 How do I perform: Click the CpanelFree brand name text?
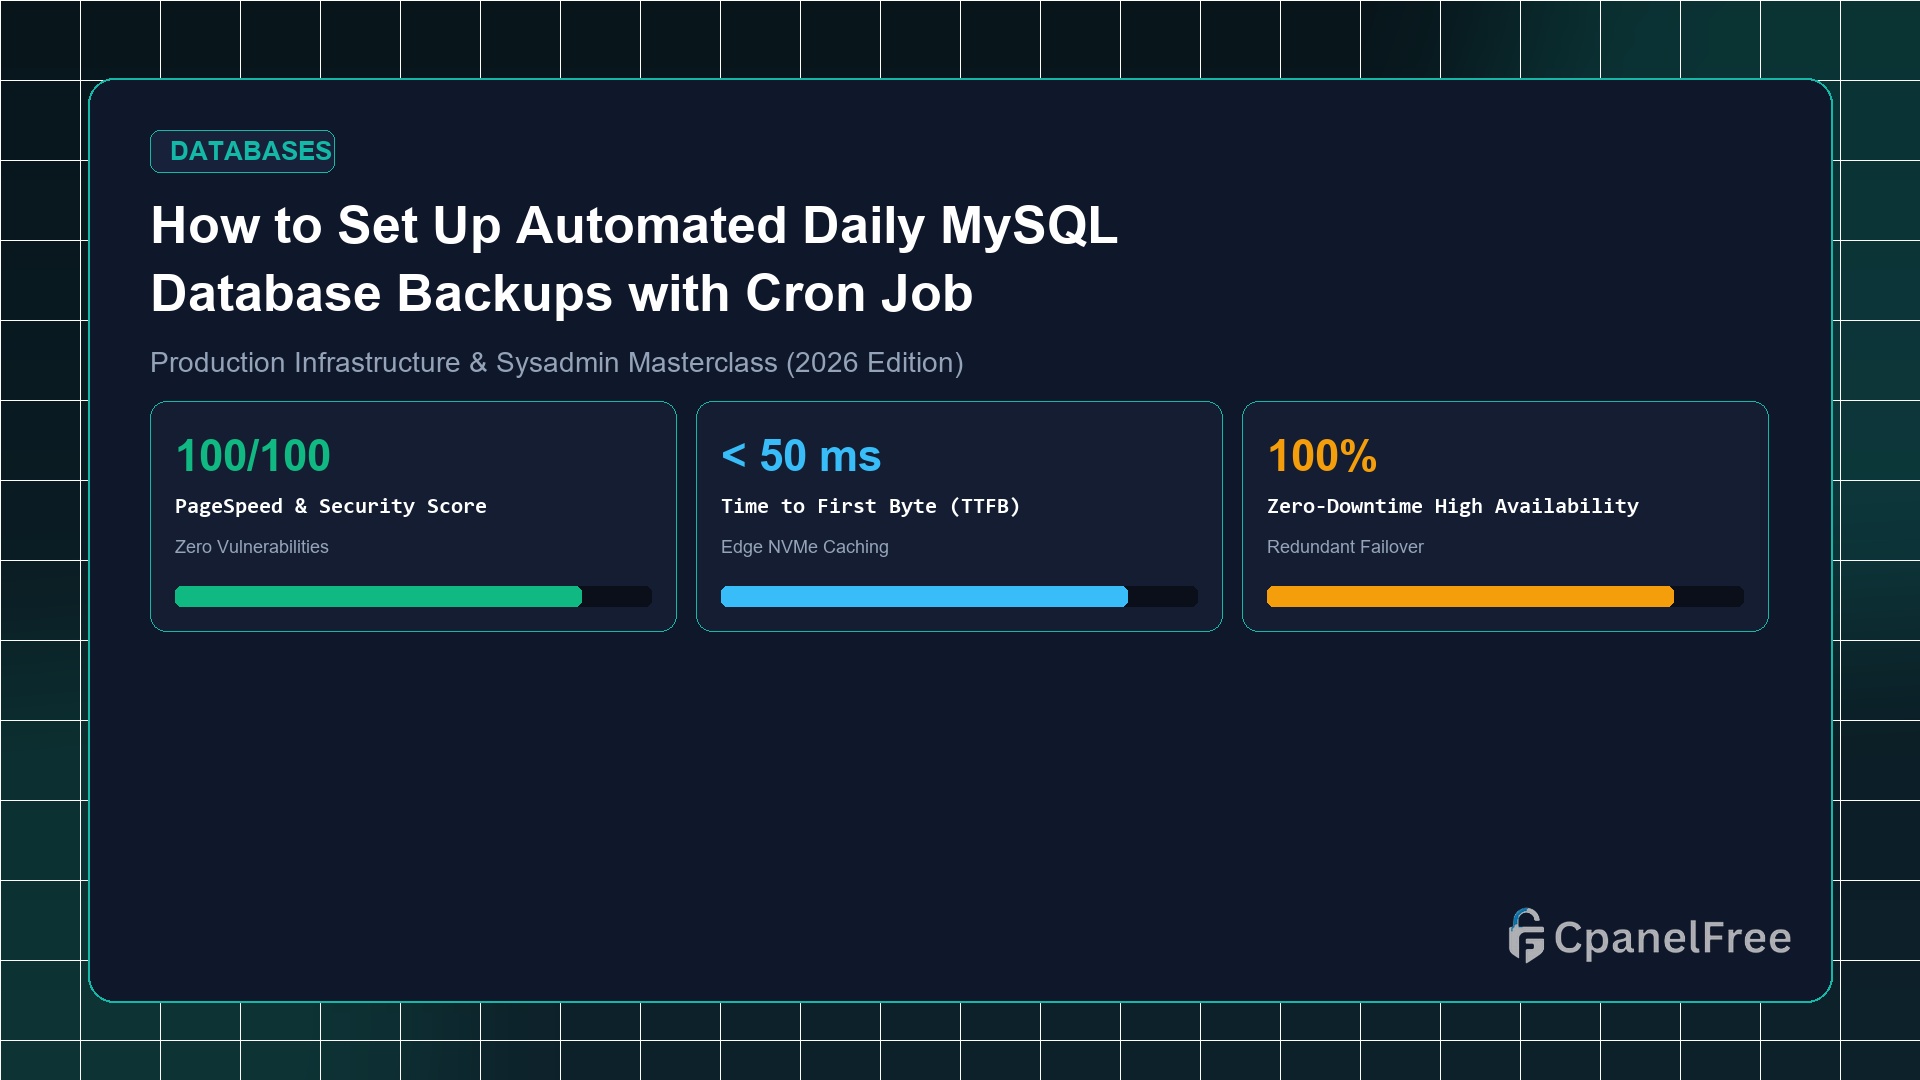[1672, 938]
